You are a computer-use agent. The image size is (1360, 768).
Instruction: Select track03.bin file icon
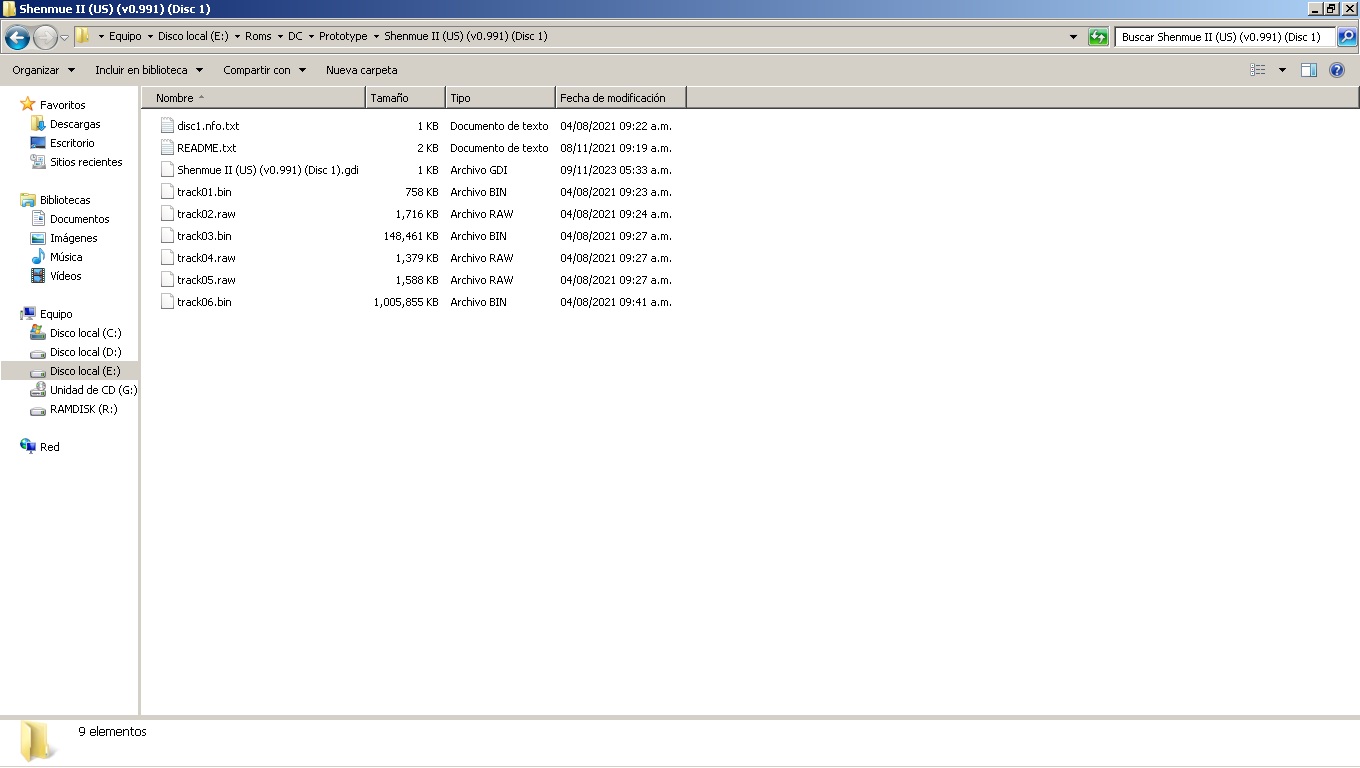(167, 236)
